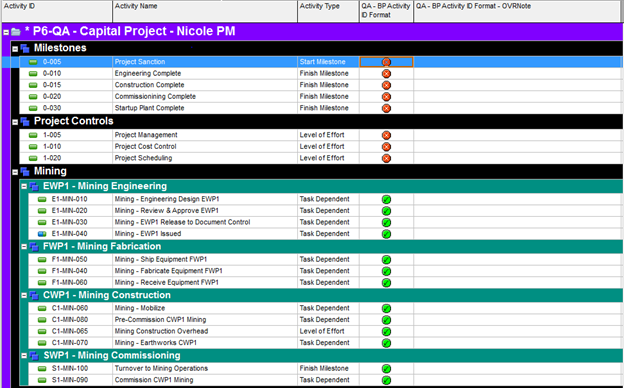
Task: Click green pass indicator for E1-MIN-040
Action: pyautogui.click(x=386, y=234)
